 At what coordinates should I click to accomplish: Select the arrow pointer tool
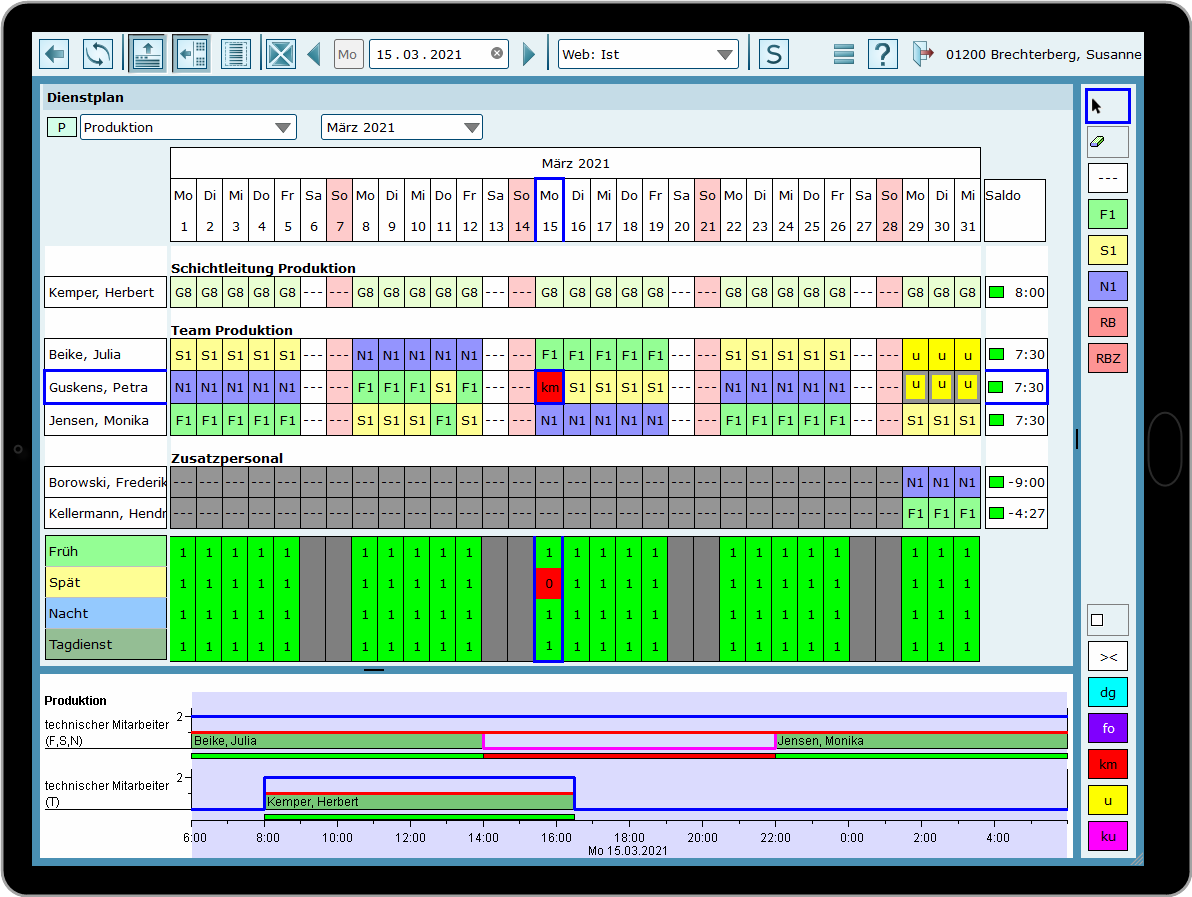(1107, 105)
